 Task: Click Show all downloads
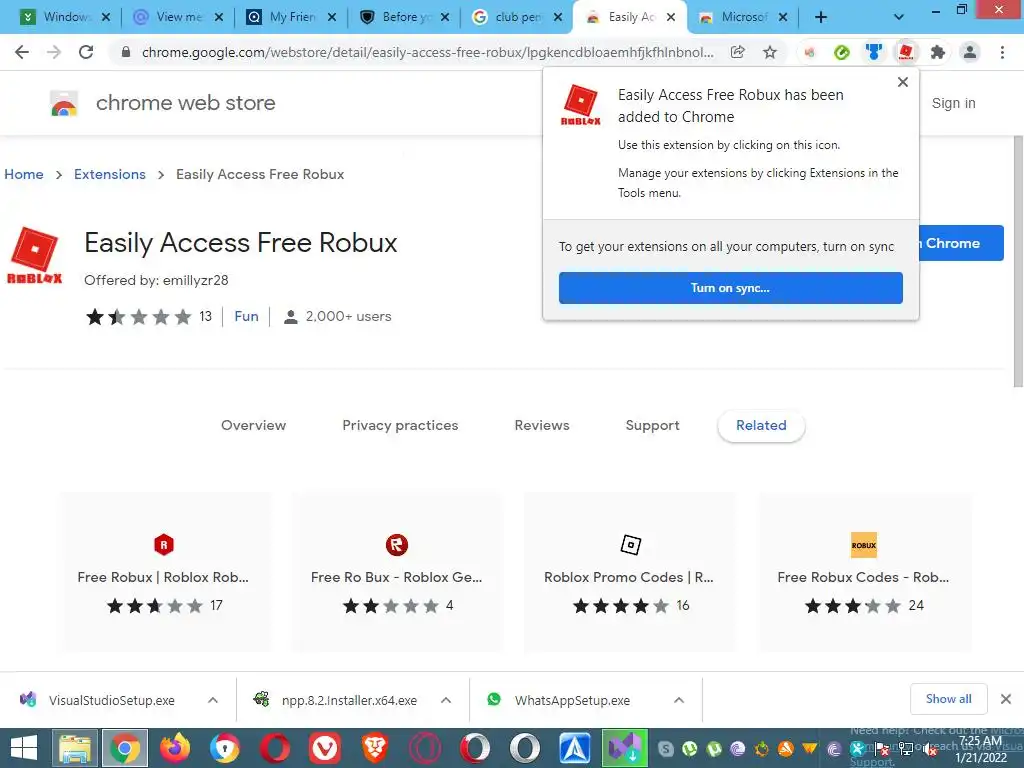(x=948, y=699)
